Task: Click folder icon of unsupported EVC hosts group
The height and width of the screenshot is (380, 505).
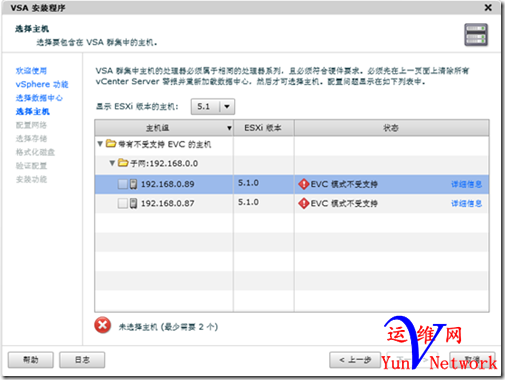Action: tap(111, 144)
